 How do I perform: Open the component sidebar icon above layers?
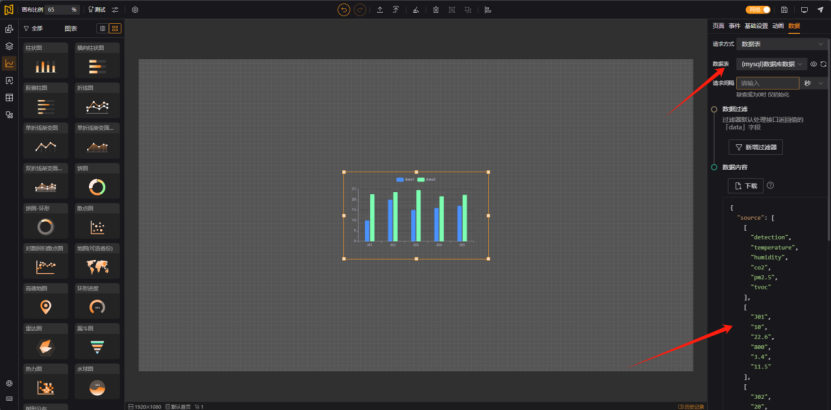[9, 29]
